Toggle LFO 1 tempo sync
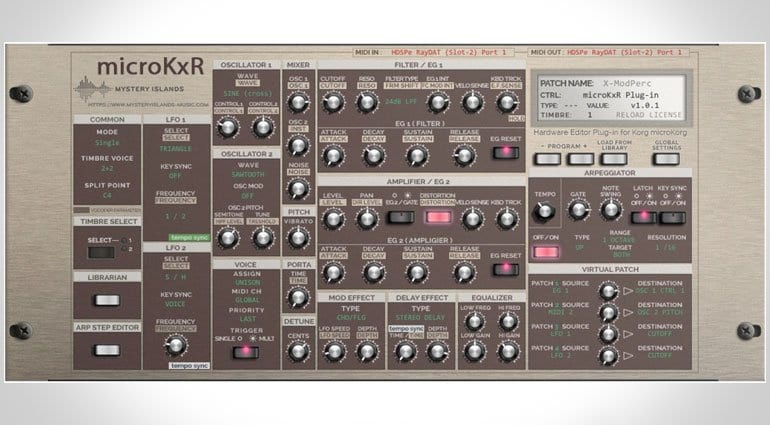 point(190,237)
